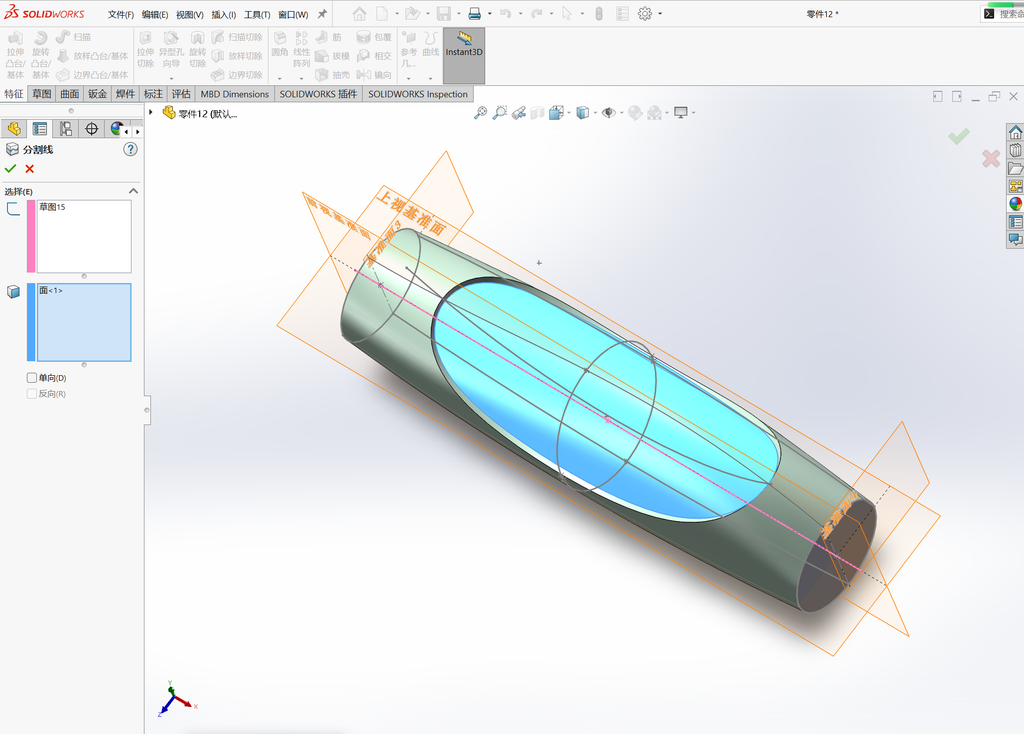The width and height of the screenshot is (1024, 734).
Task: Click the Print icon
Action: (475, 14)
